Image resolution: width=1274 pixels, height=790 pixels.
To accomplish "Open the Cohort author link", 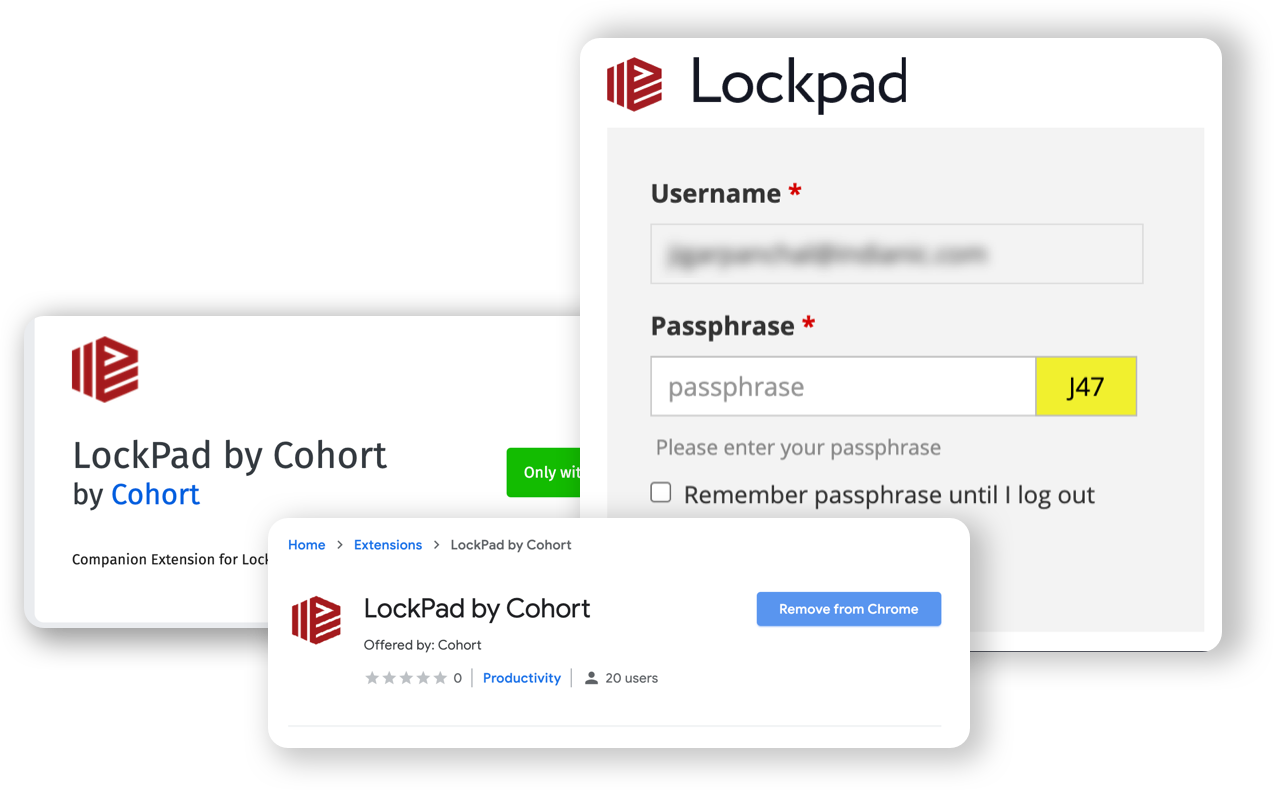I will click(x=155, y=495).
